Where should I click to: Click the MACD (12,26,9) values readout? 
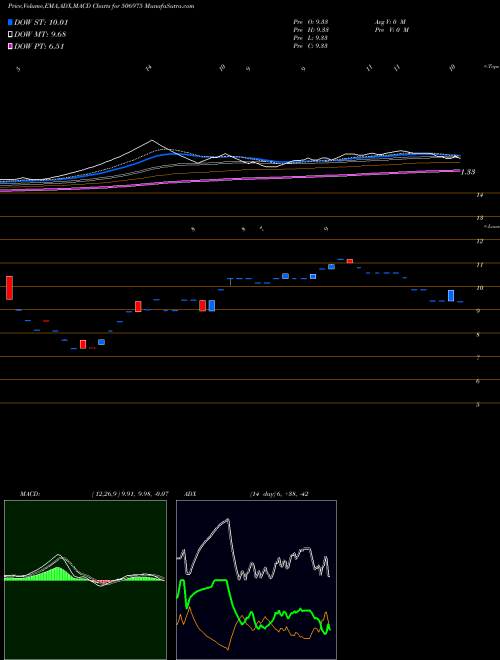129,494
